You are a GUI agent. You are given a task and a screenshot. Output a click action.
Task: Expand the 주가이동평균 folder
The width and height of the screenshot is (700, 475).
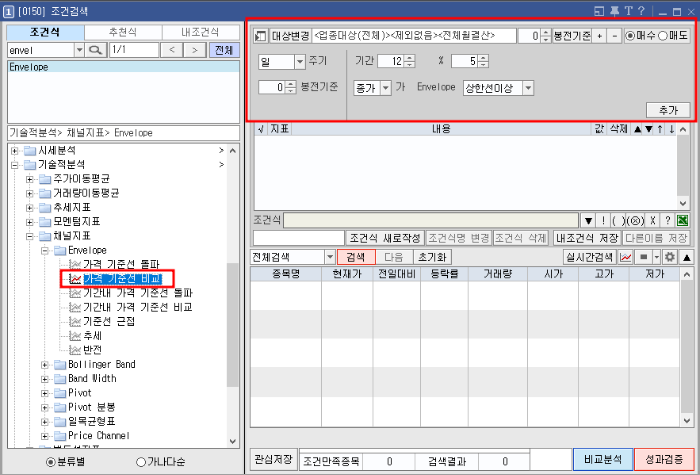29,179
